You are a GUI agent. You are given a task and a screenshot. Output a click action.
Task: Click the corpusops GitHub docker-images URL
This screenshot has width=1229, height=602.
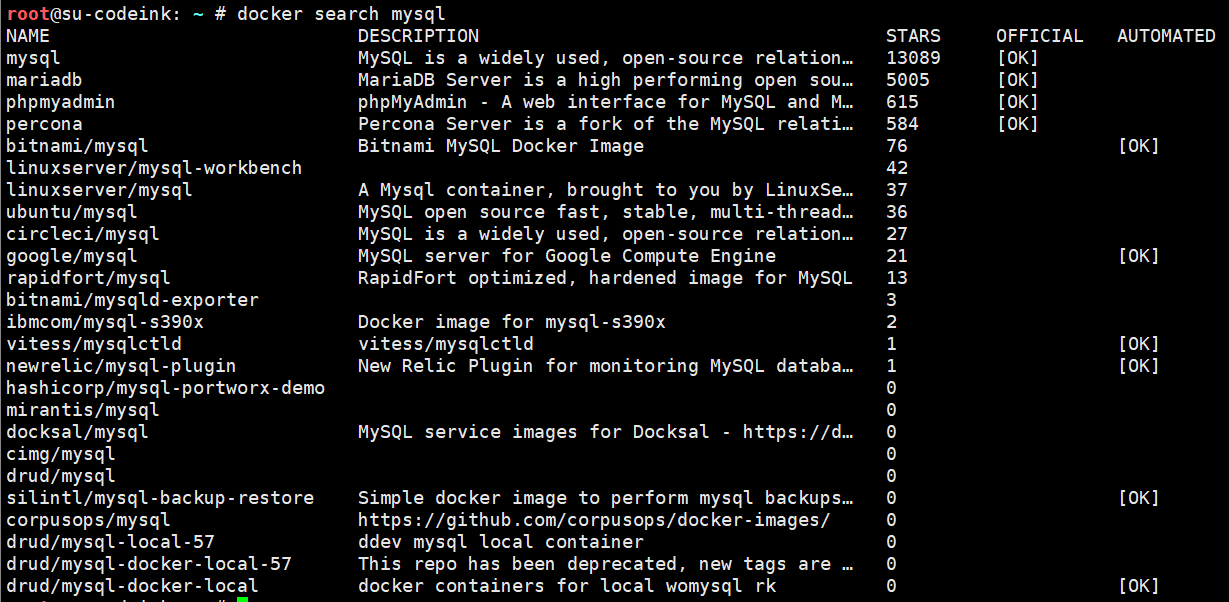pyautogui.click(x=594, y=520)
